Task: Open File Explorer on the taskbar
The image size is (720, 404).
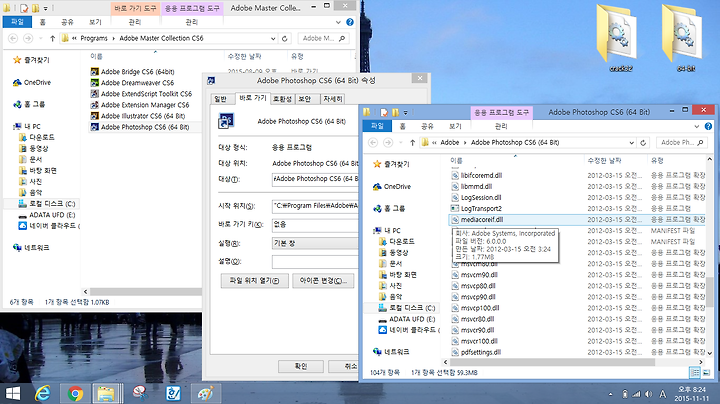Action: 107,393
